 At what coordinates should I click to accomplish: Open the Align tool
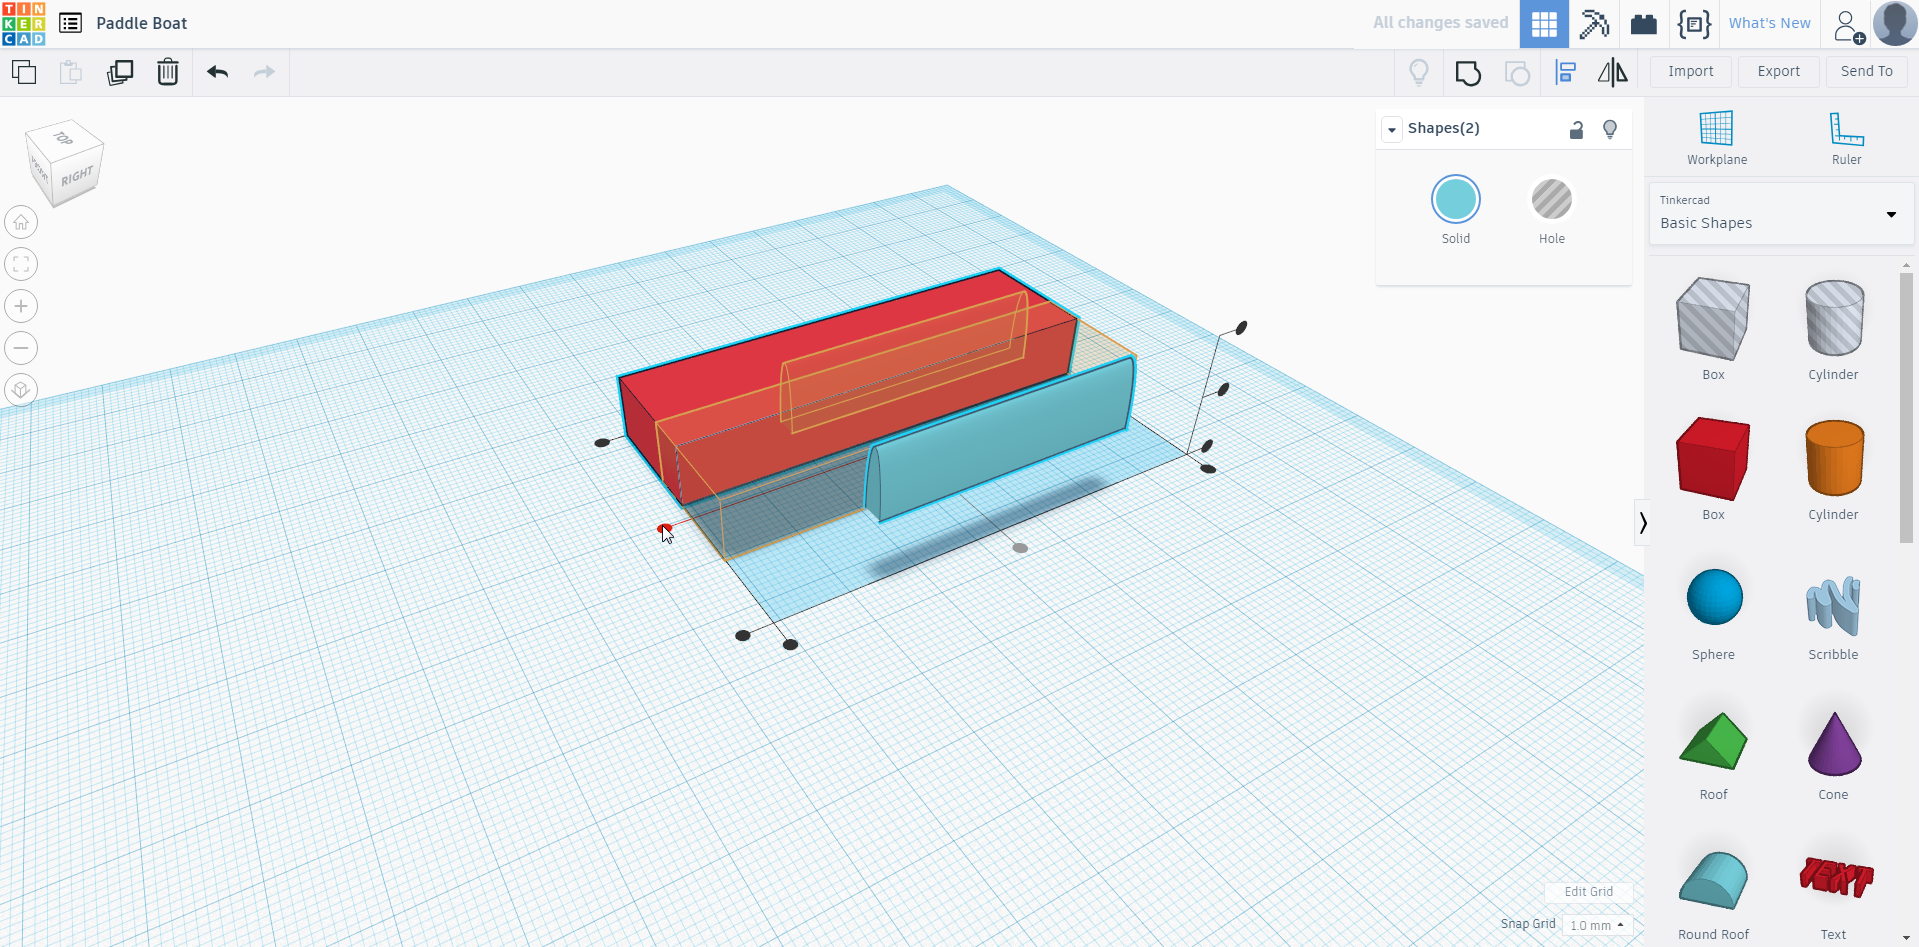[x=1565, y=73]
